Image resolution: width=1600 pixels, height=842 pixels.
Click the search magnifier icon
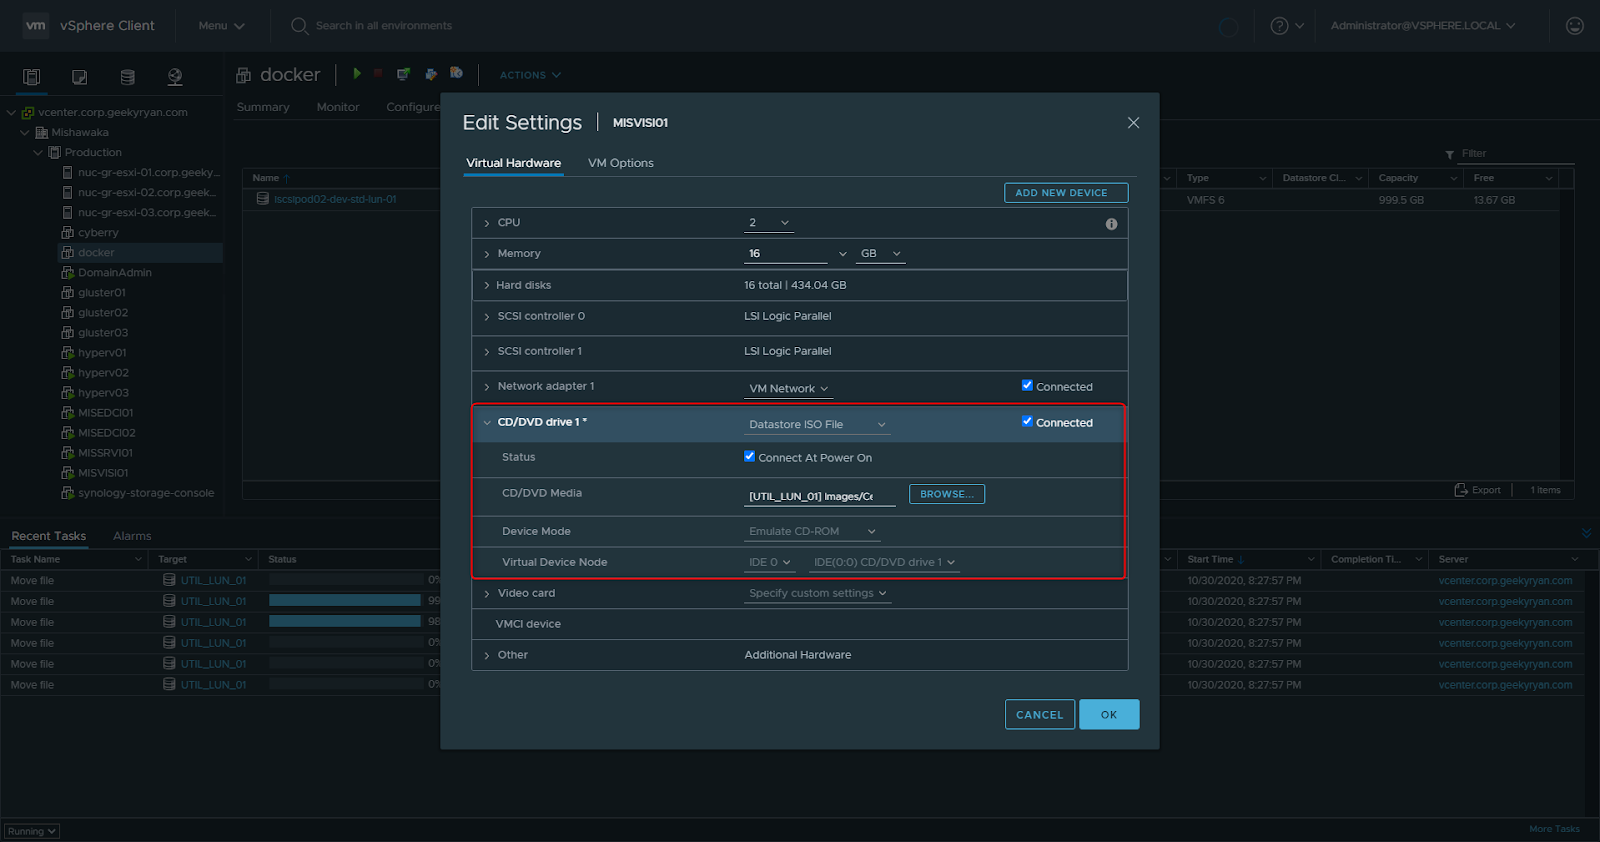[x=299, y=26]
